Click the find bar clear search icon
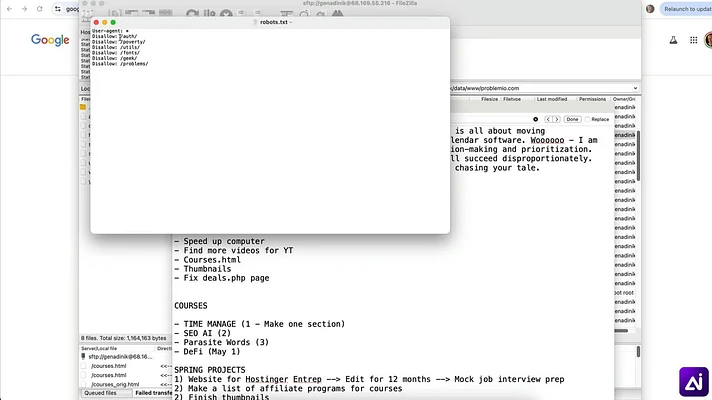The image size is (712, 400). pos(535,119)
